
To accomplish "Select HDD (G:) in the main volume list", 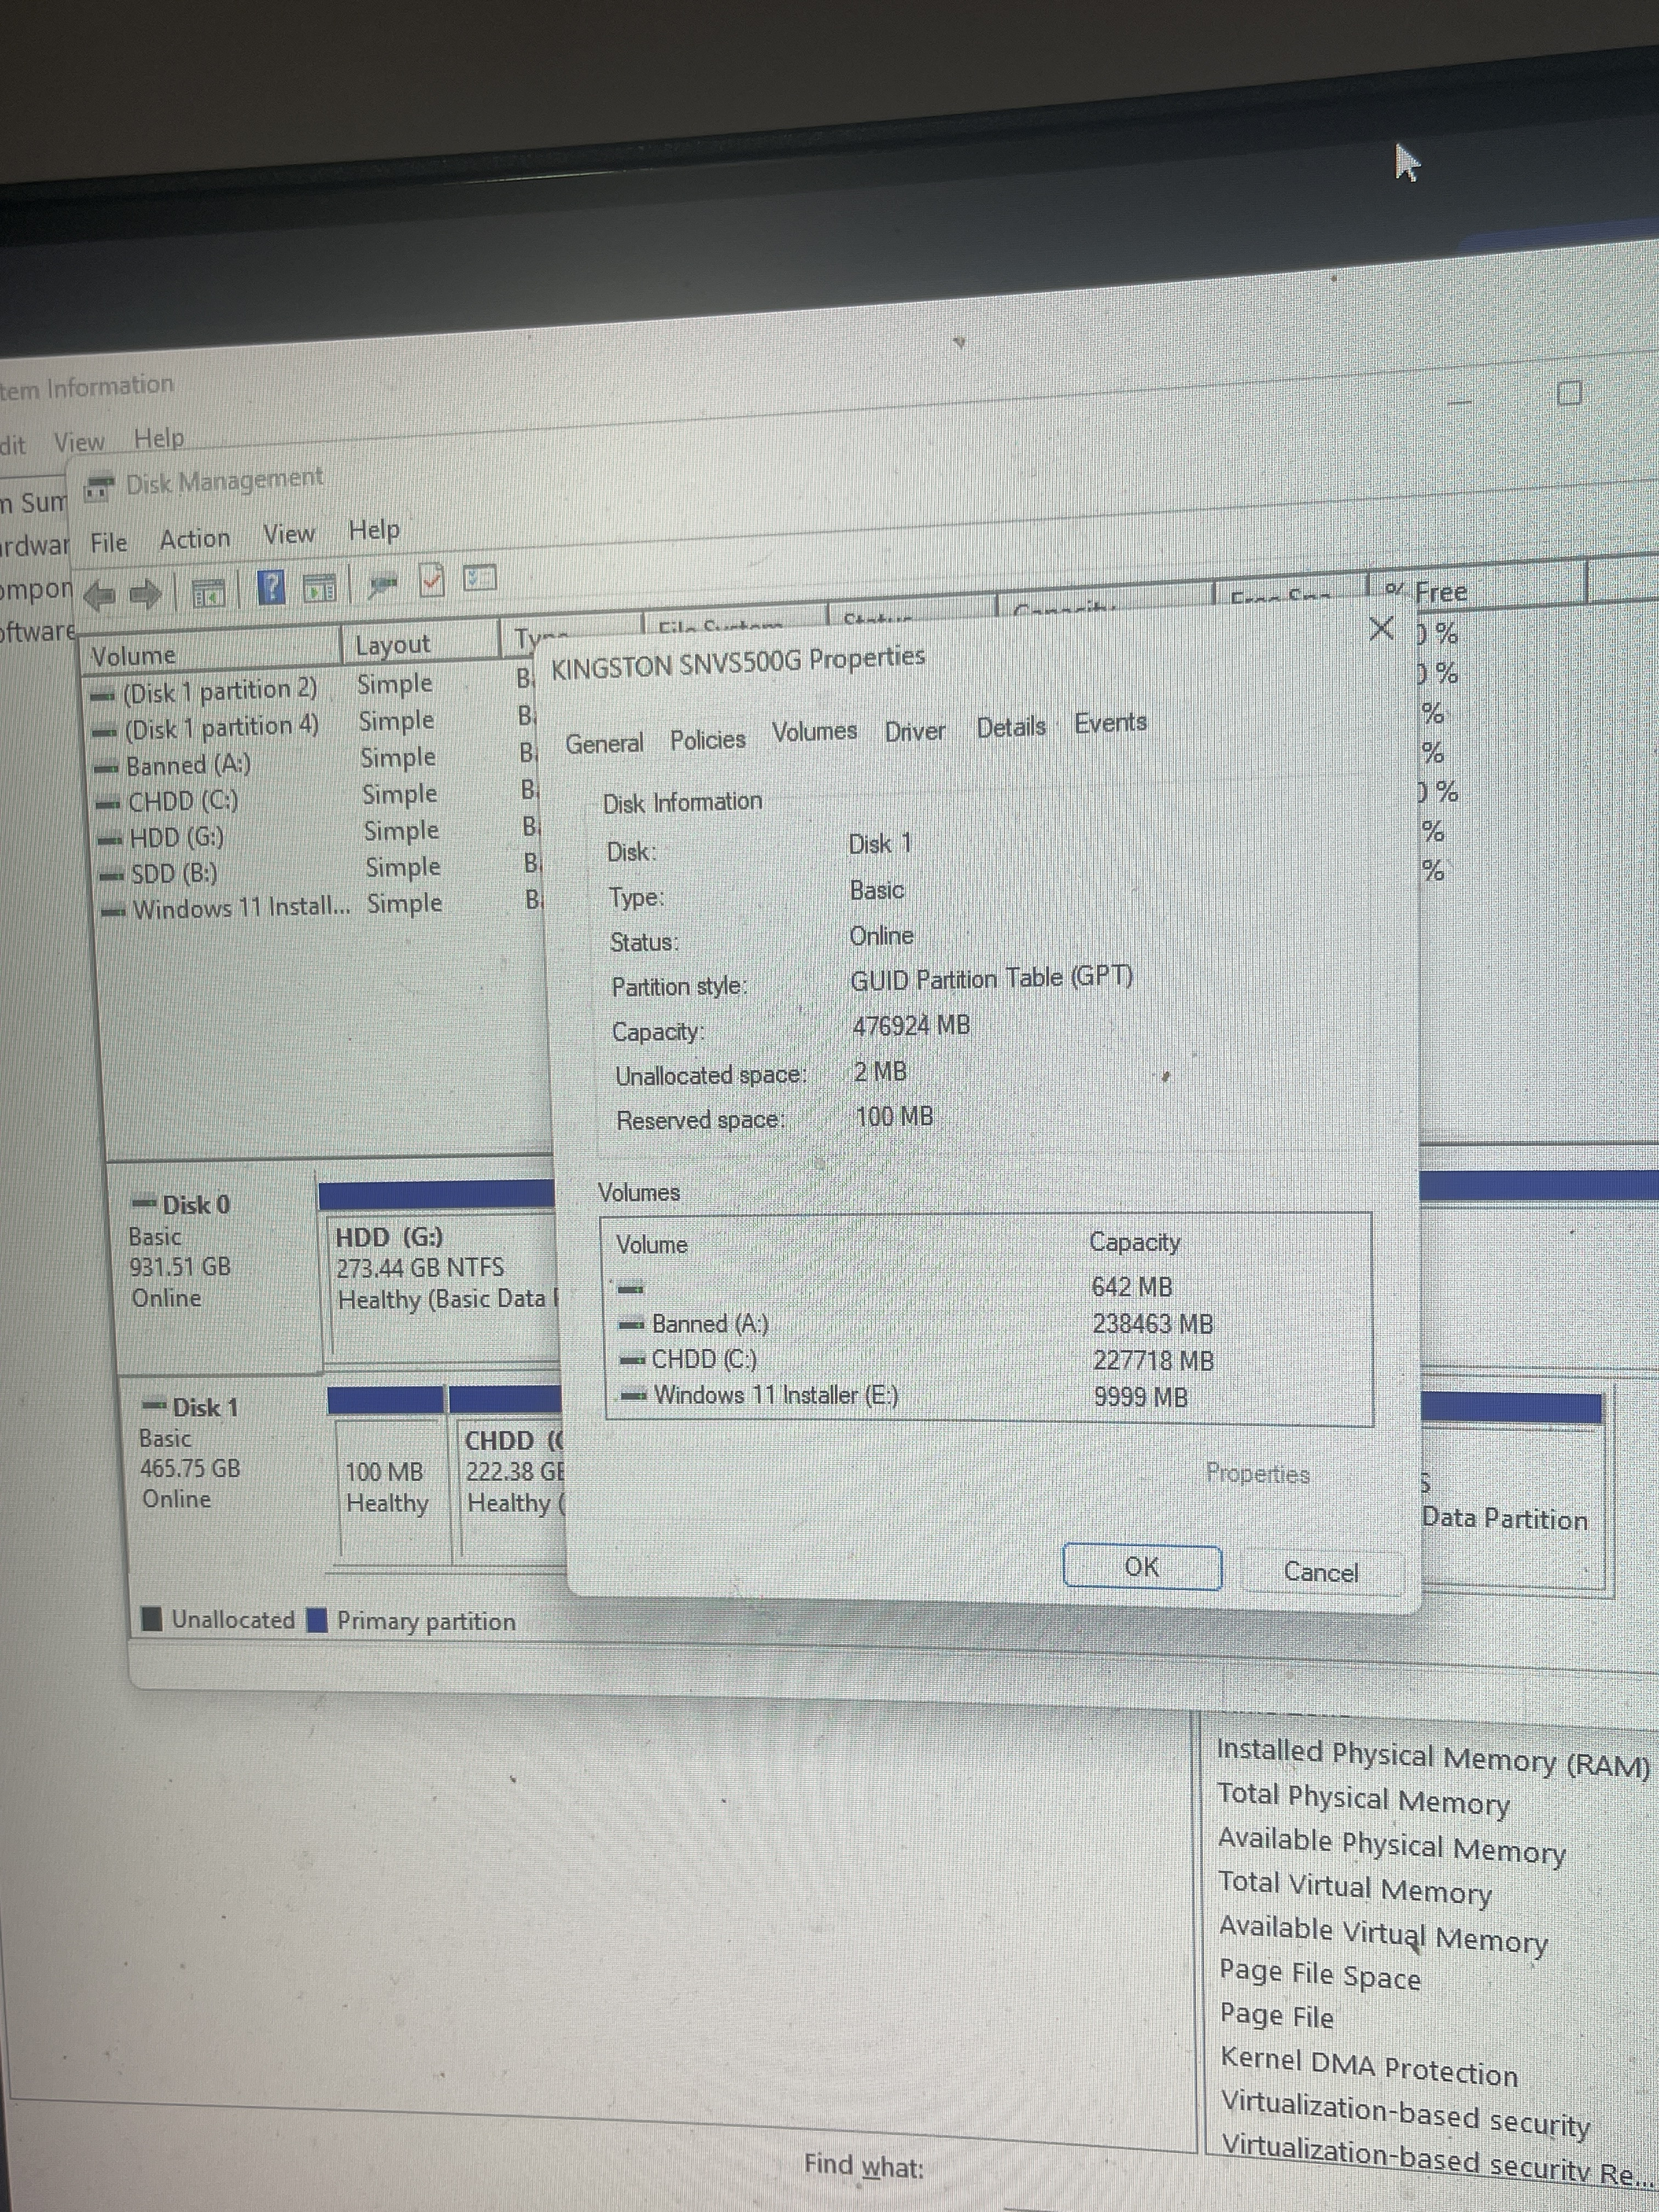I will pyautogui.click(x=176, y=838).
